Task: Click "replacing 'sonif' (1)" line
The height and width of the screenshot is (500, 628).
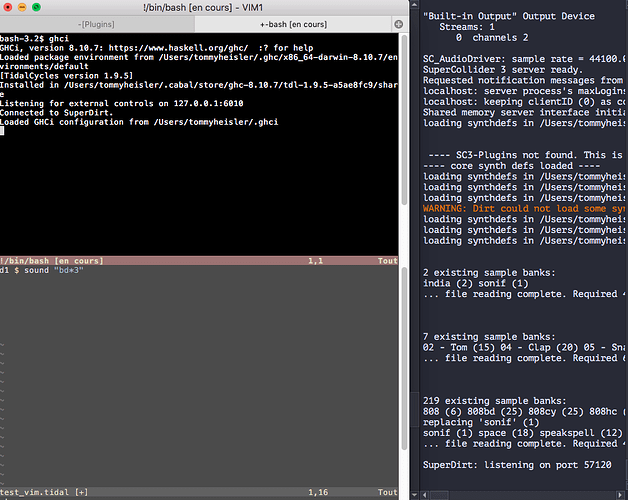Action: click(481, 422)
